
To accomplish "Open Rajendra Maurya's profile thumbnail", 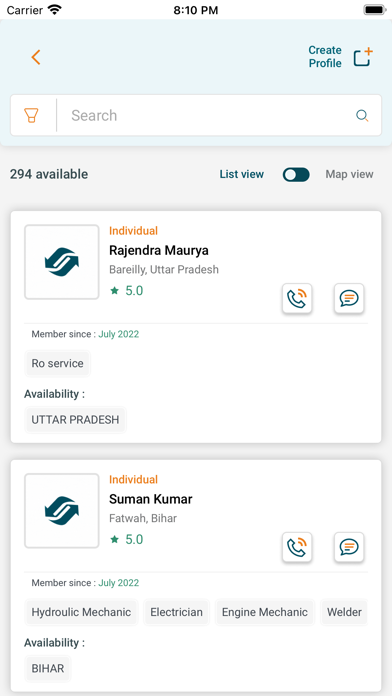I will tap(62, 262).
